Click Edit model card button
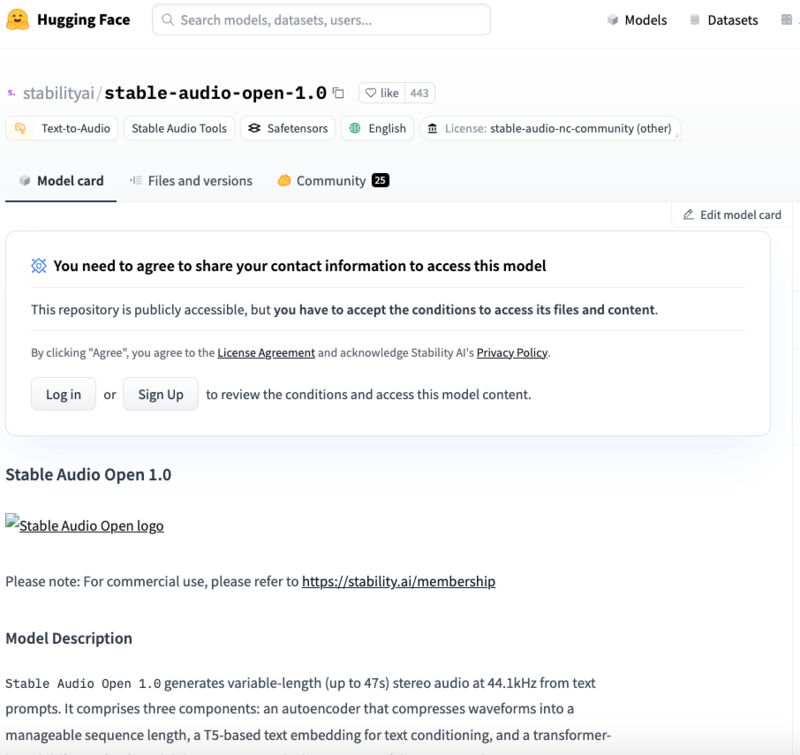 [x=732, y=215]
